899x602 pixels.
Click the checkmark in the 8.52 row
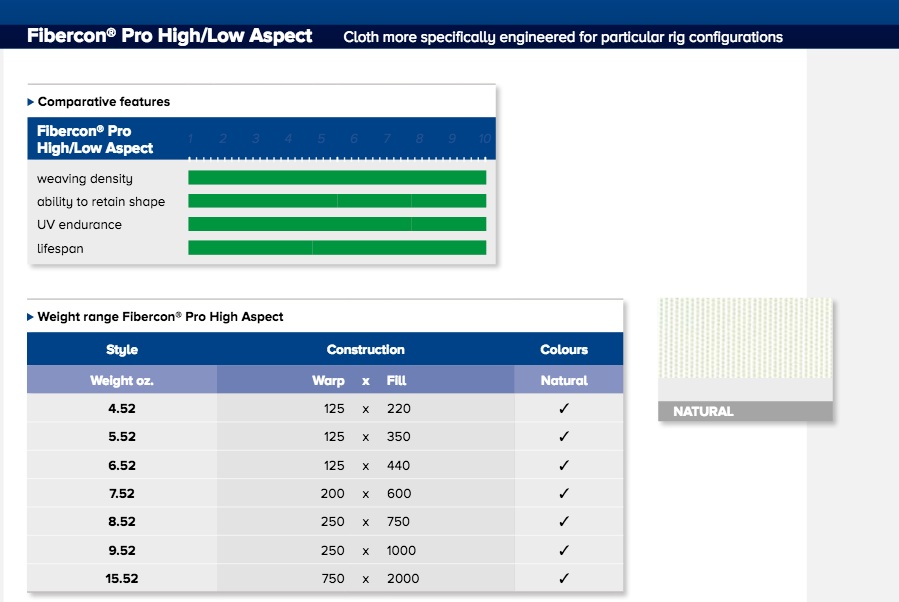click(564, 521)
